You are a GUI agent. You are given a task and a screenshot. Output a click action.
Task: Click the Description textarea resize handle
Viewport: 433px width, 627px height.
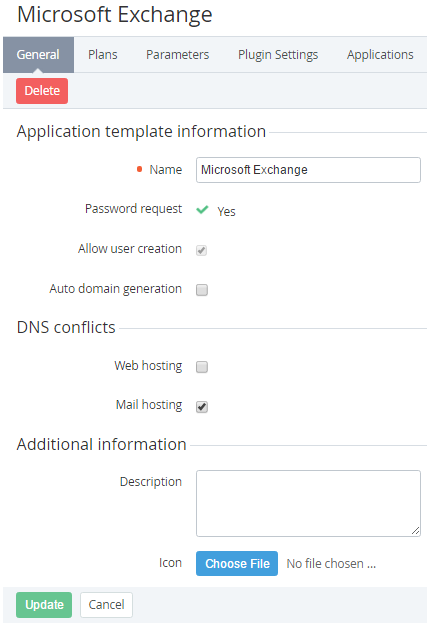(x=416, y=531)
